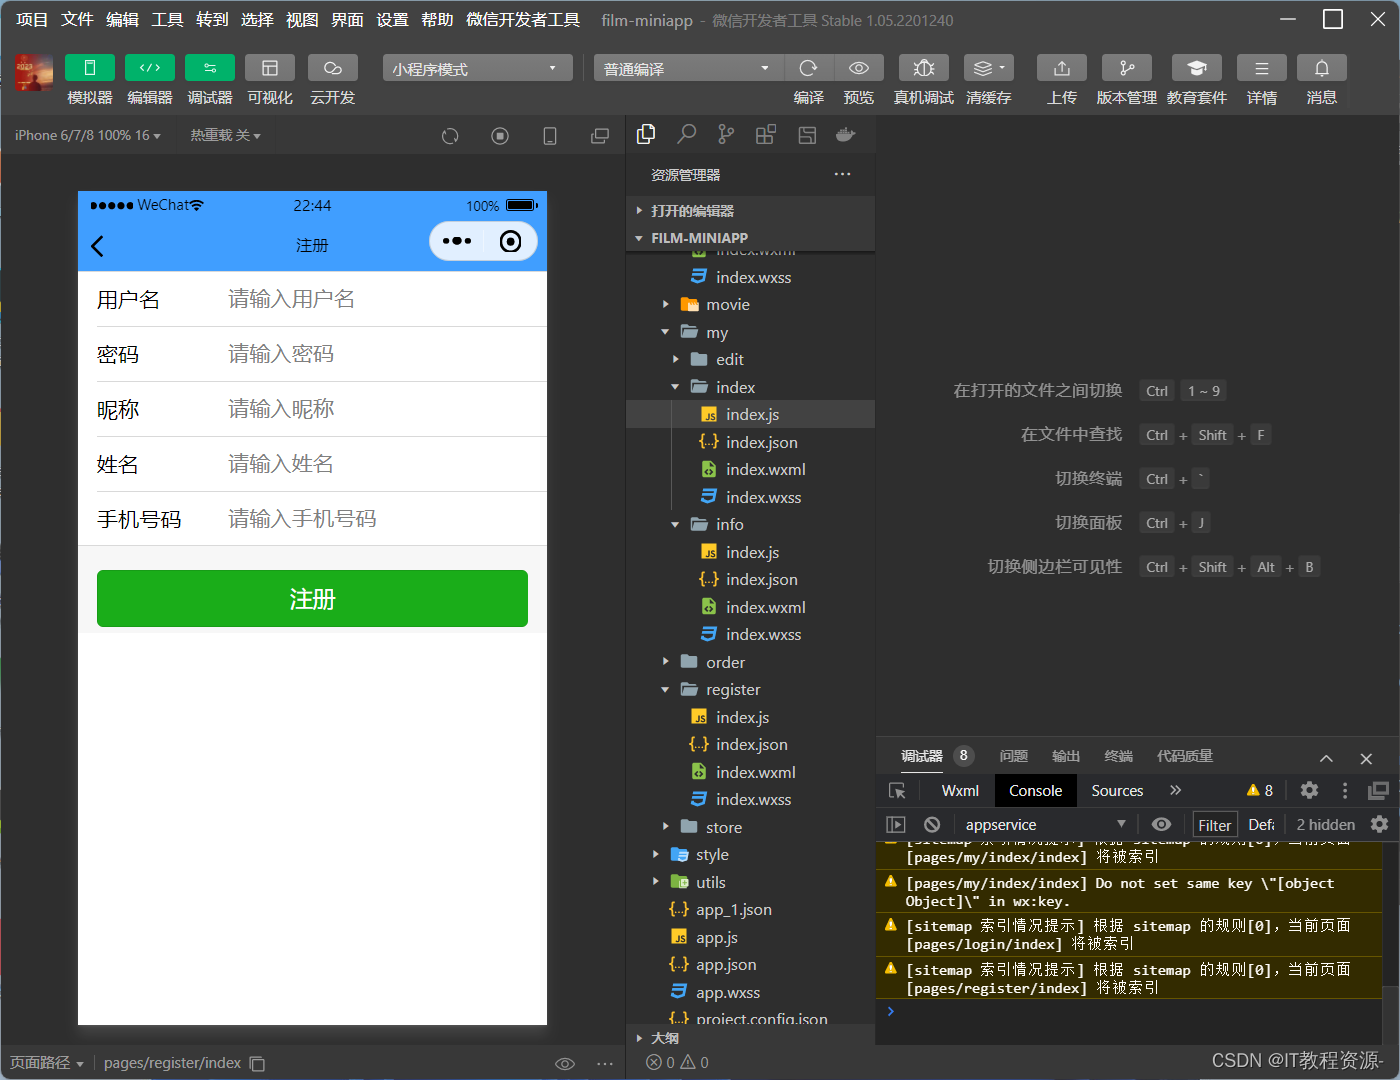
Task: Detach simulator into separate window icon
Action: coord(600,136)
